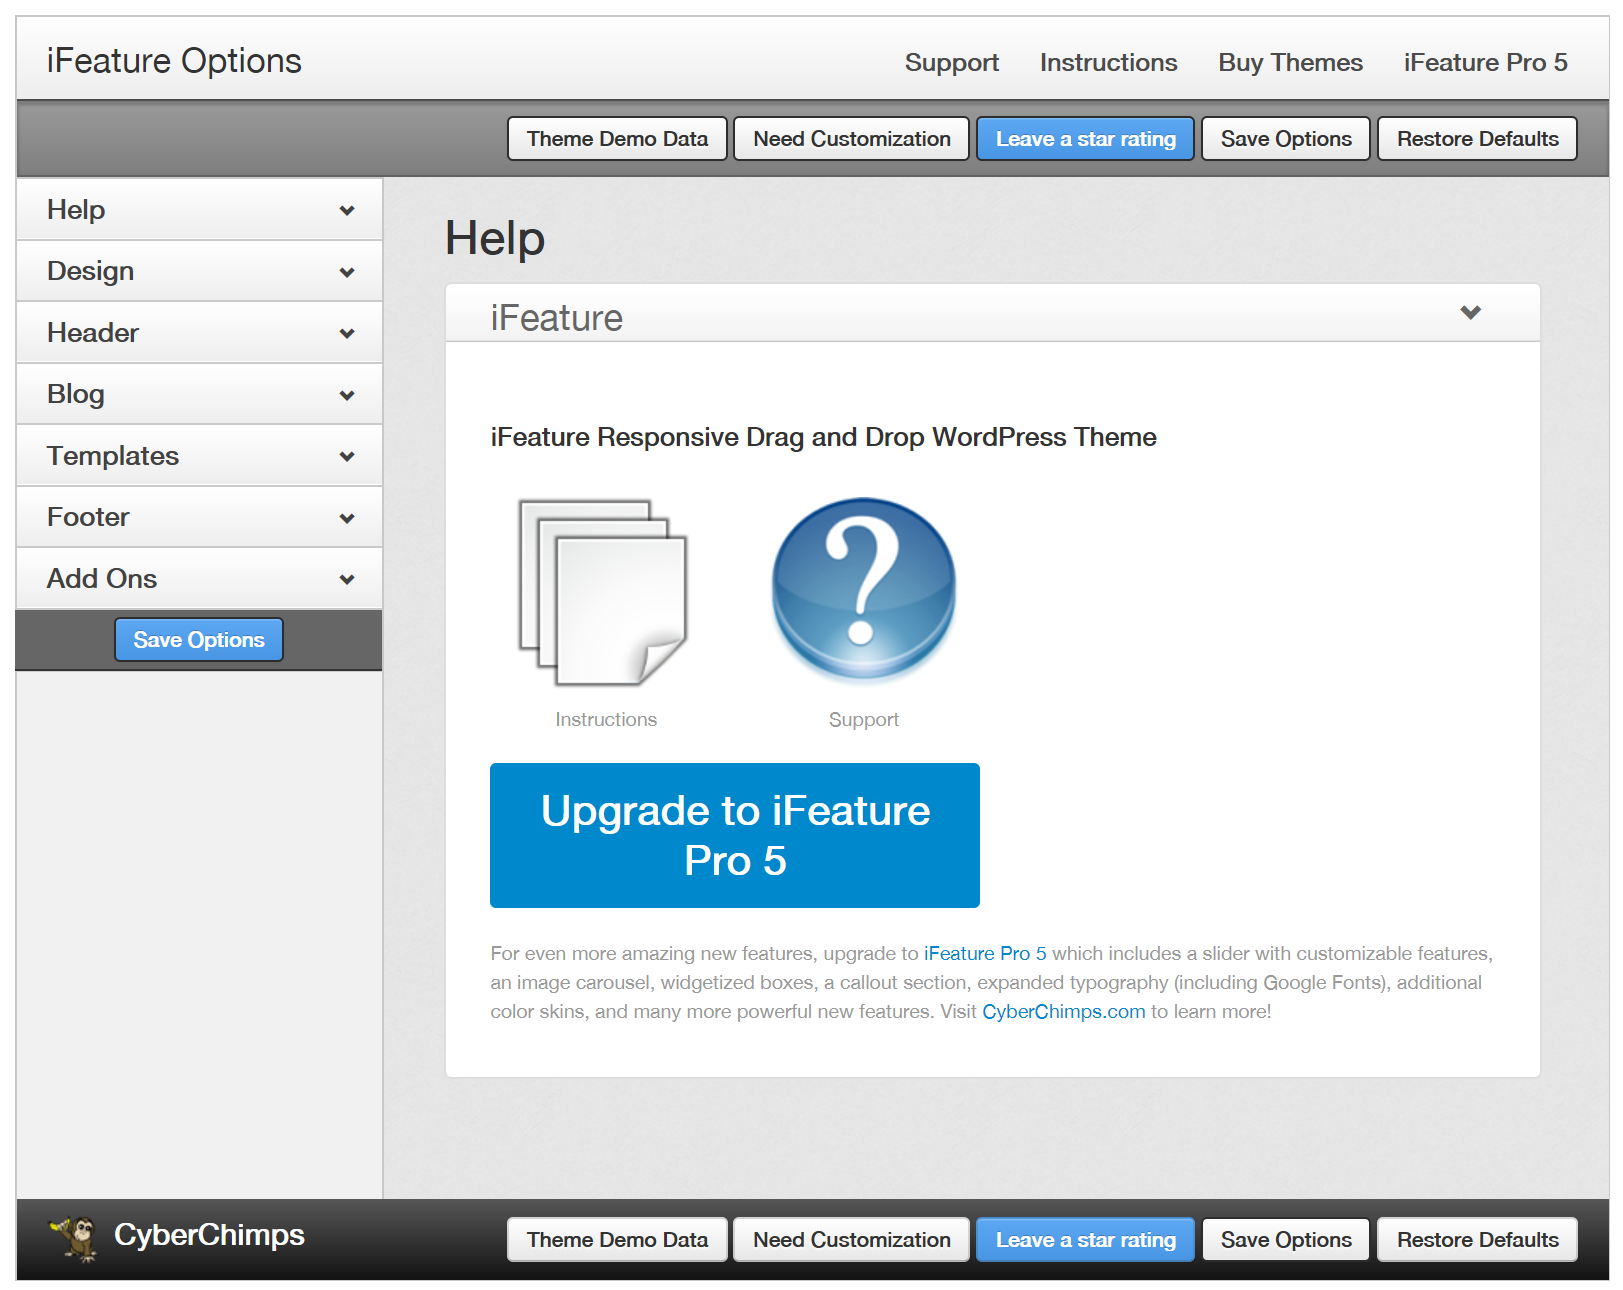The image size is (1623, 1290).
Task: Expand the Add Ons sidebar chevron
Action: click(x=347, y=579)
